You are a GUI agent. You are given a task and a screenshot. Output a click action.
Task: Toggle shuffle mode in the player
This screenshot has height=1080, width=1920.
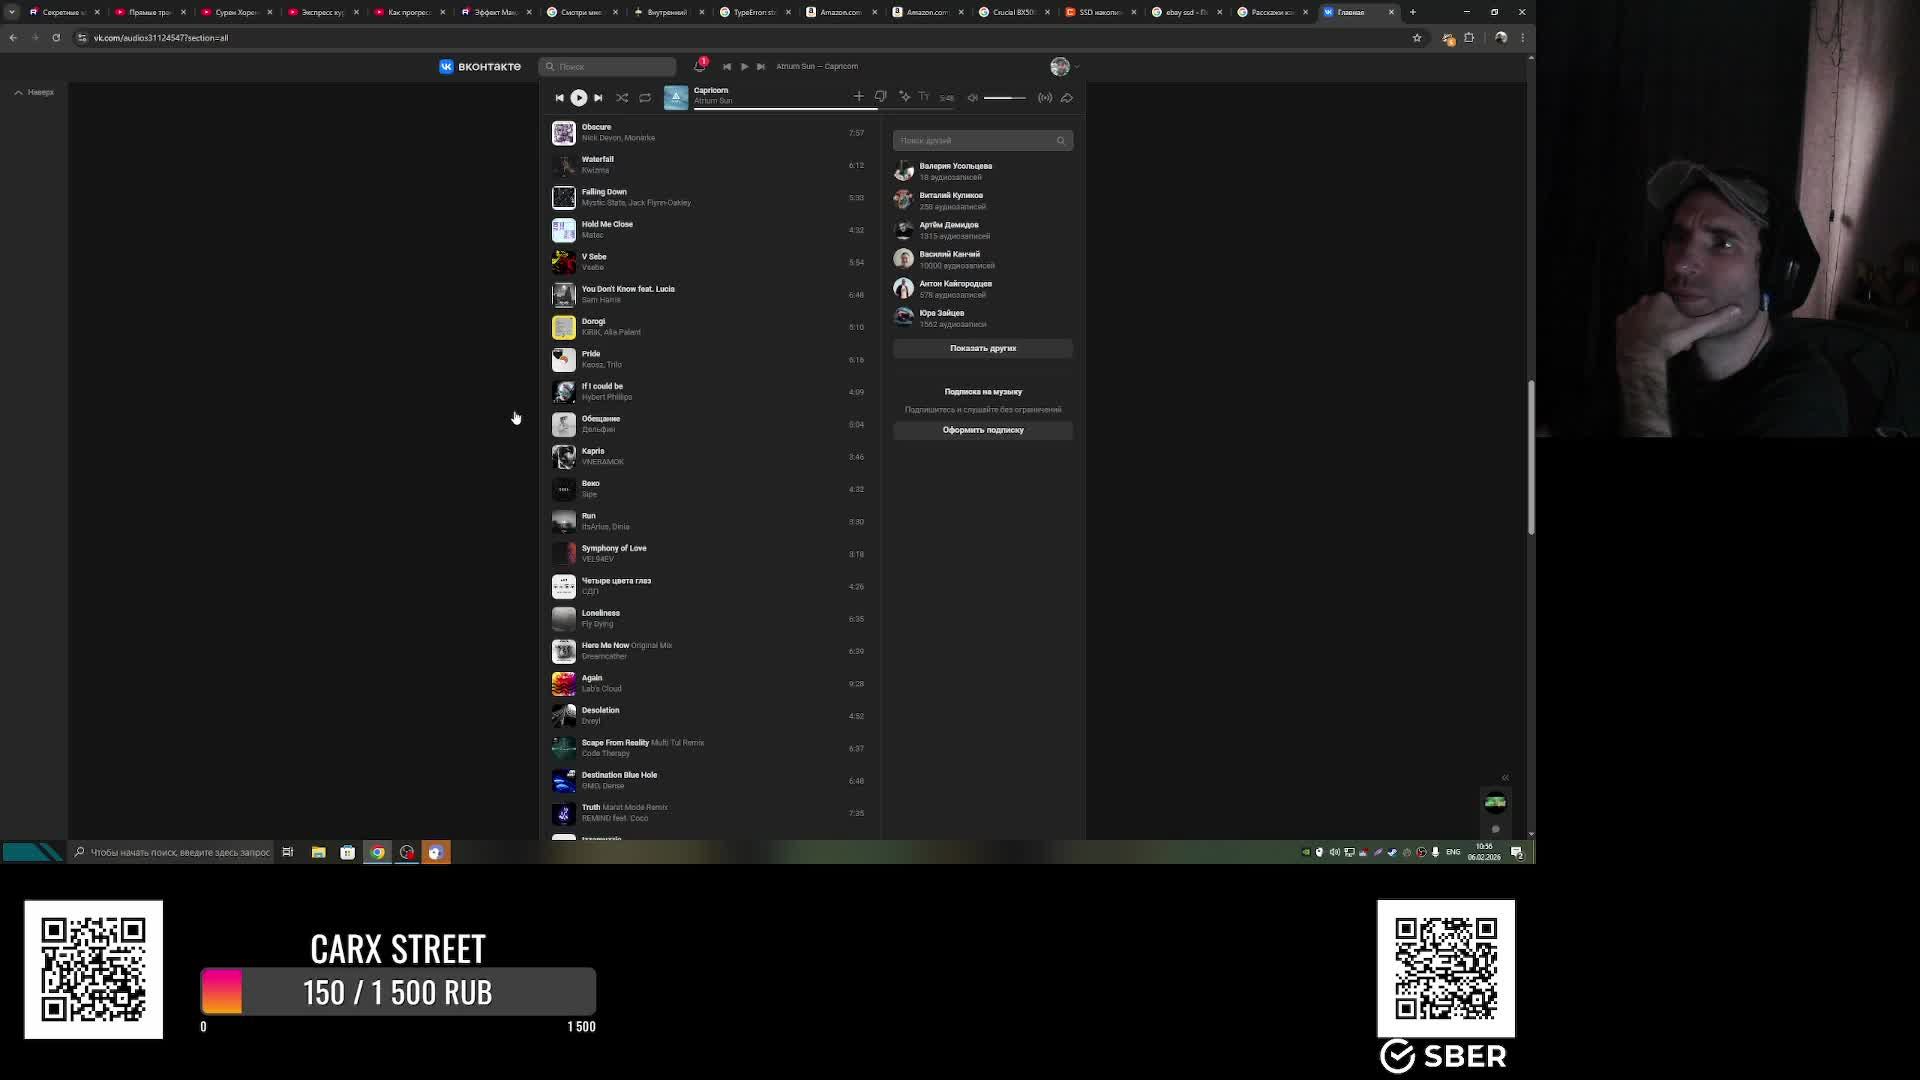pyautogui.click(x=622, y=98)
